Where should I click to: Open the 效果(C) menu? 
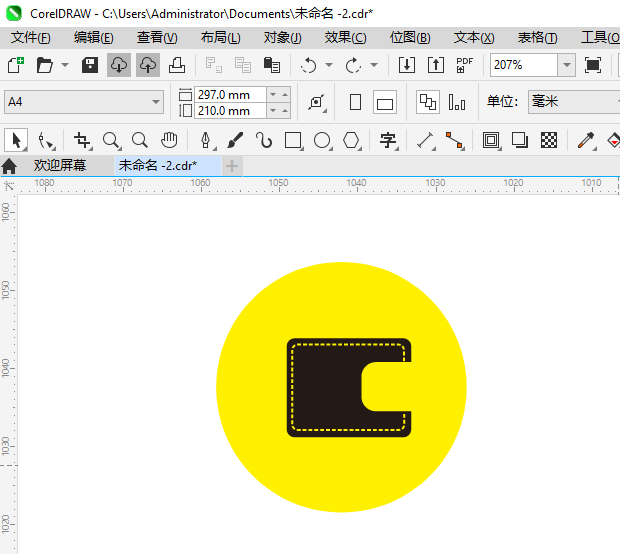tap(346, 38)
